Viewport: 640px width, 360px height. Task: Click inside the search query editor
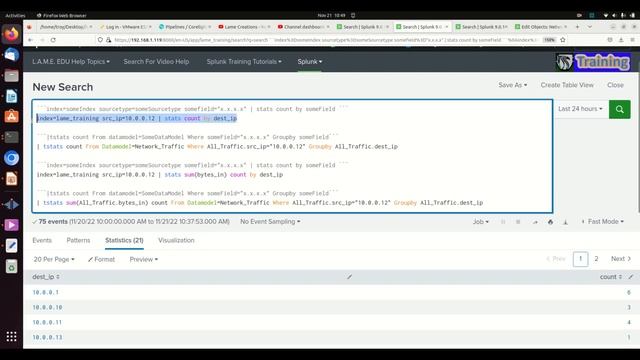[x=292, y=156]
